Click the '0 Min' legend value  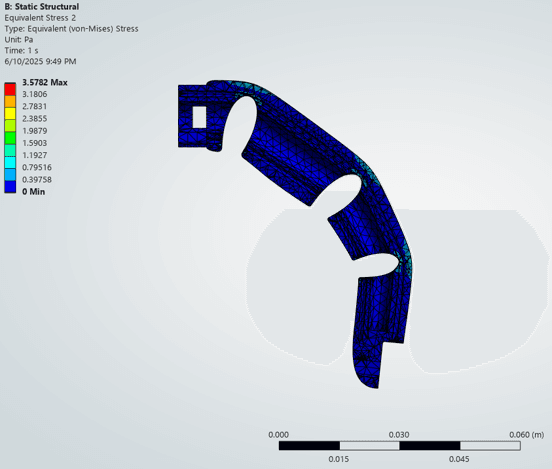coord(33,192)
